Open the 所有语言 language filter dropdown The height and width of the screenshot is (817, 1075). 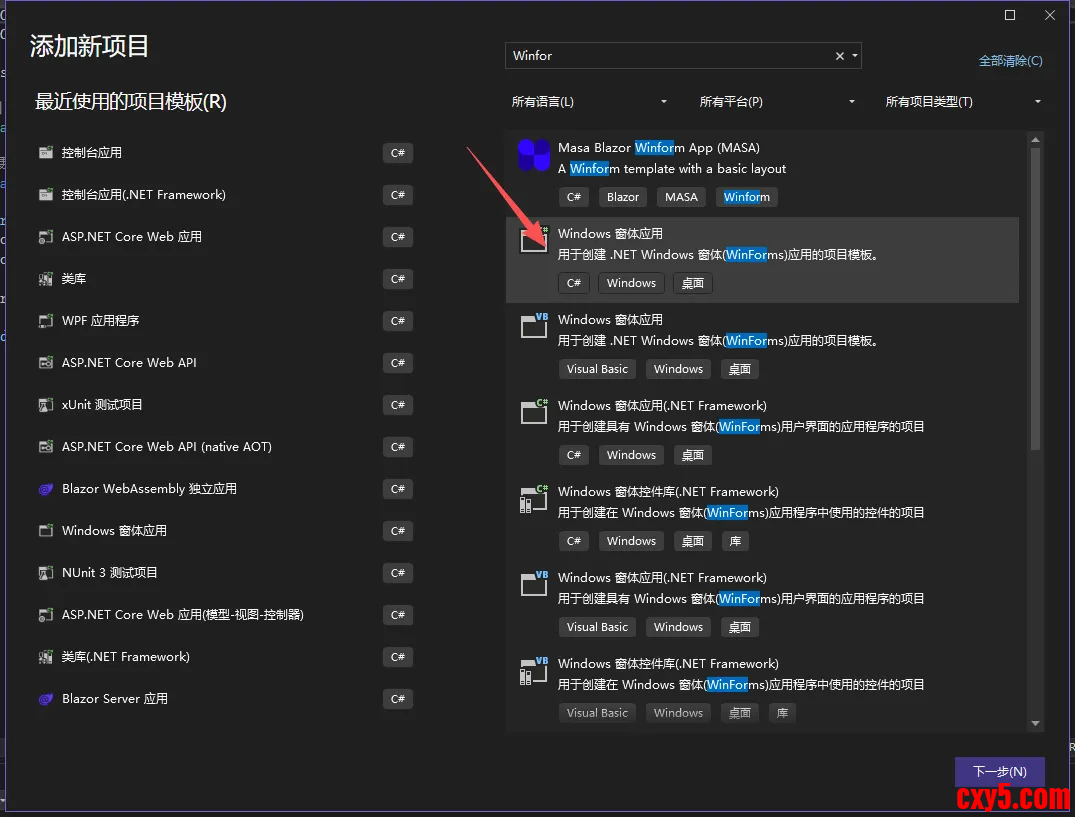pyautogui.click(x=589, y=102)
